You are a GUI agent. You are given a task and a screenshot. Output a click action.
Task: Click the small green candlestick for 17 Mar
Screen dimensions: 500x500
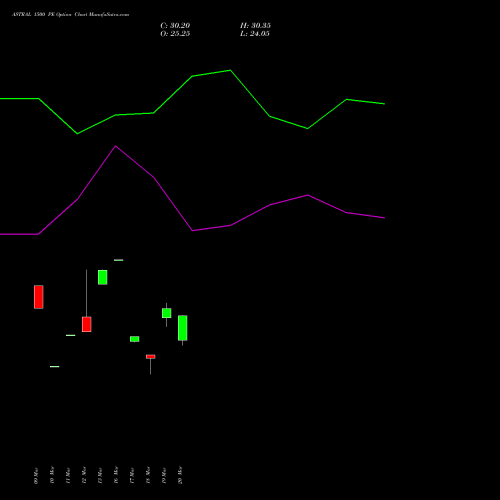[135, 339]
